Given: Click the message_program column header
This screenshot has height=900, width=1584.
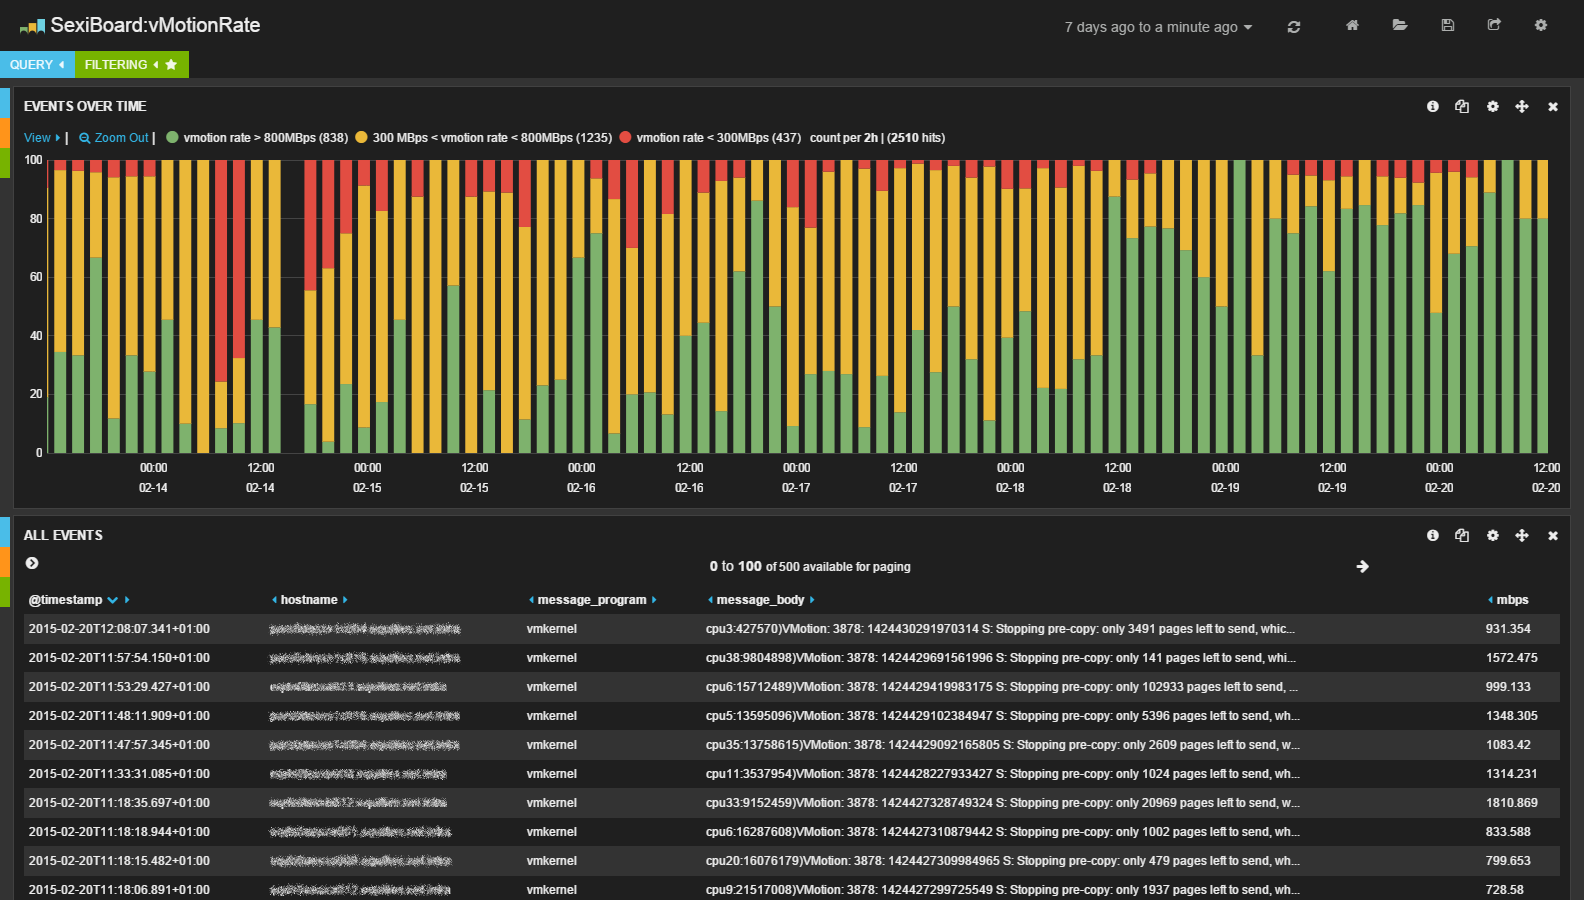Looking at the screenshot, I should 592,600.
